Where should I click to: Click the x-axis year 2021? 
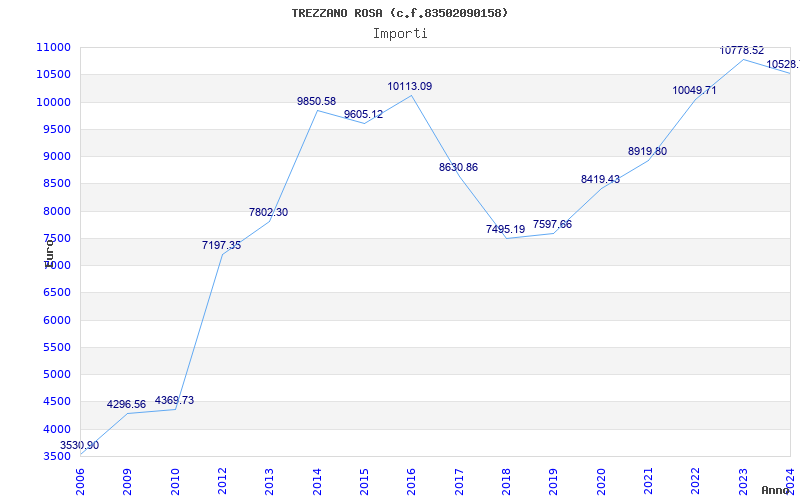coord(648,482)
